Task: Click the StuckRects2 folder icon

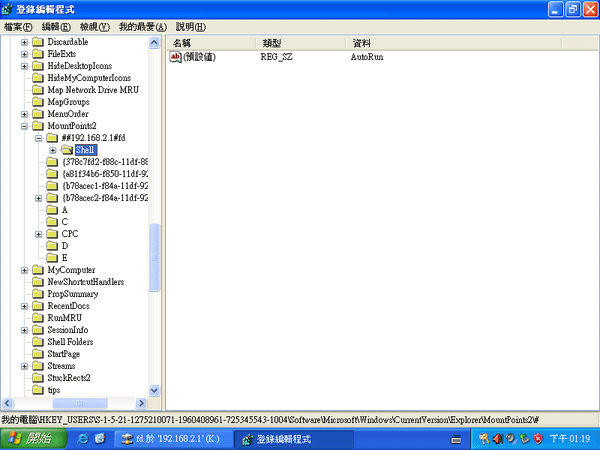Action: (x=38, y=378)
